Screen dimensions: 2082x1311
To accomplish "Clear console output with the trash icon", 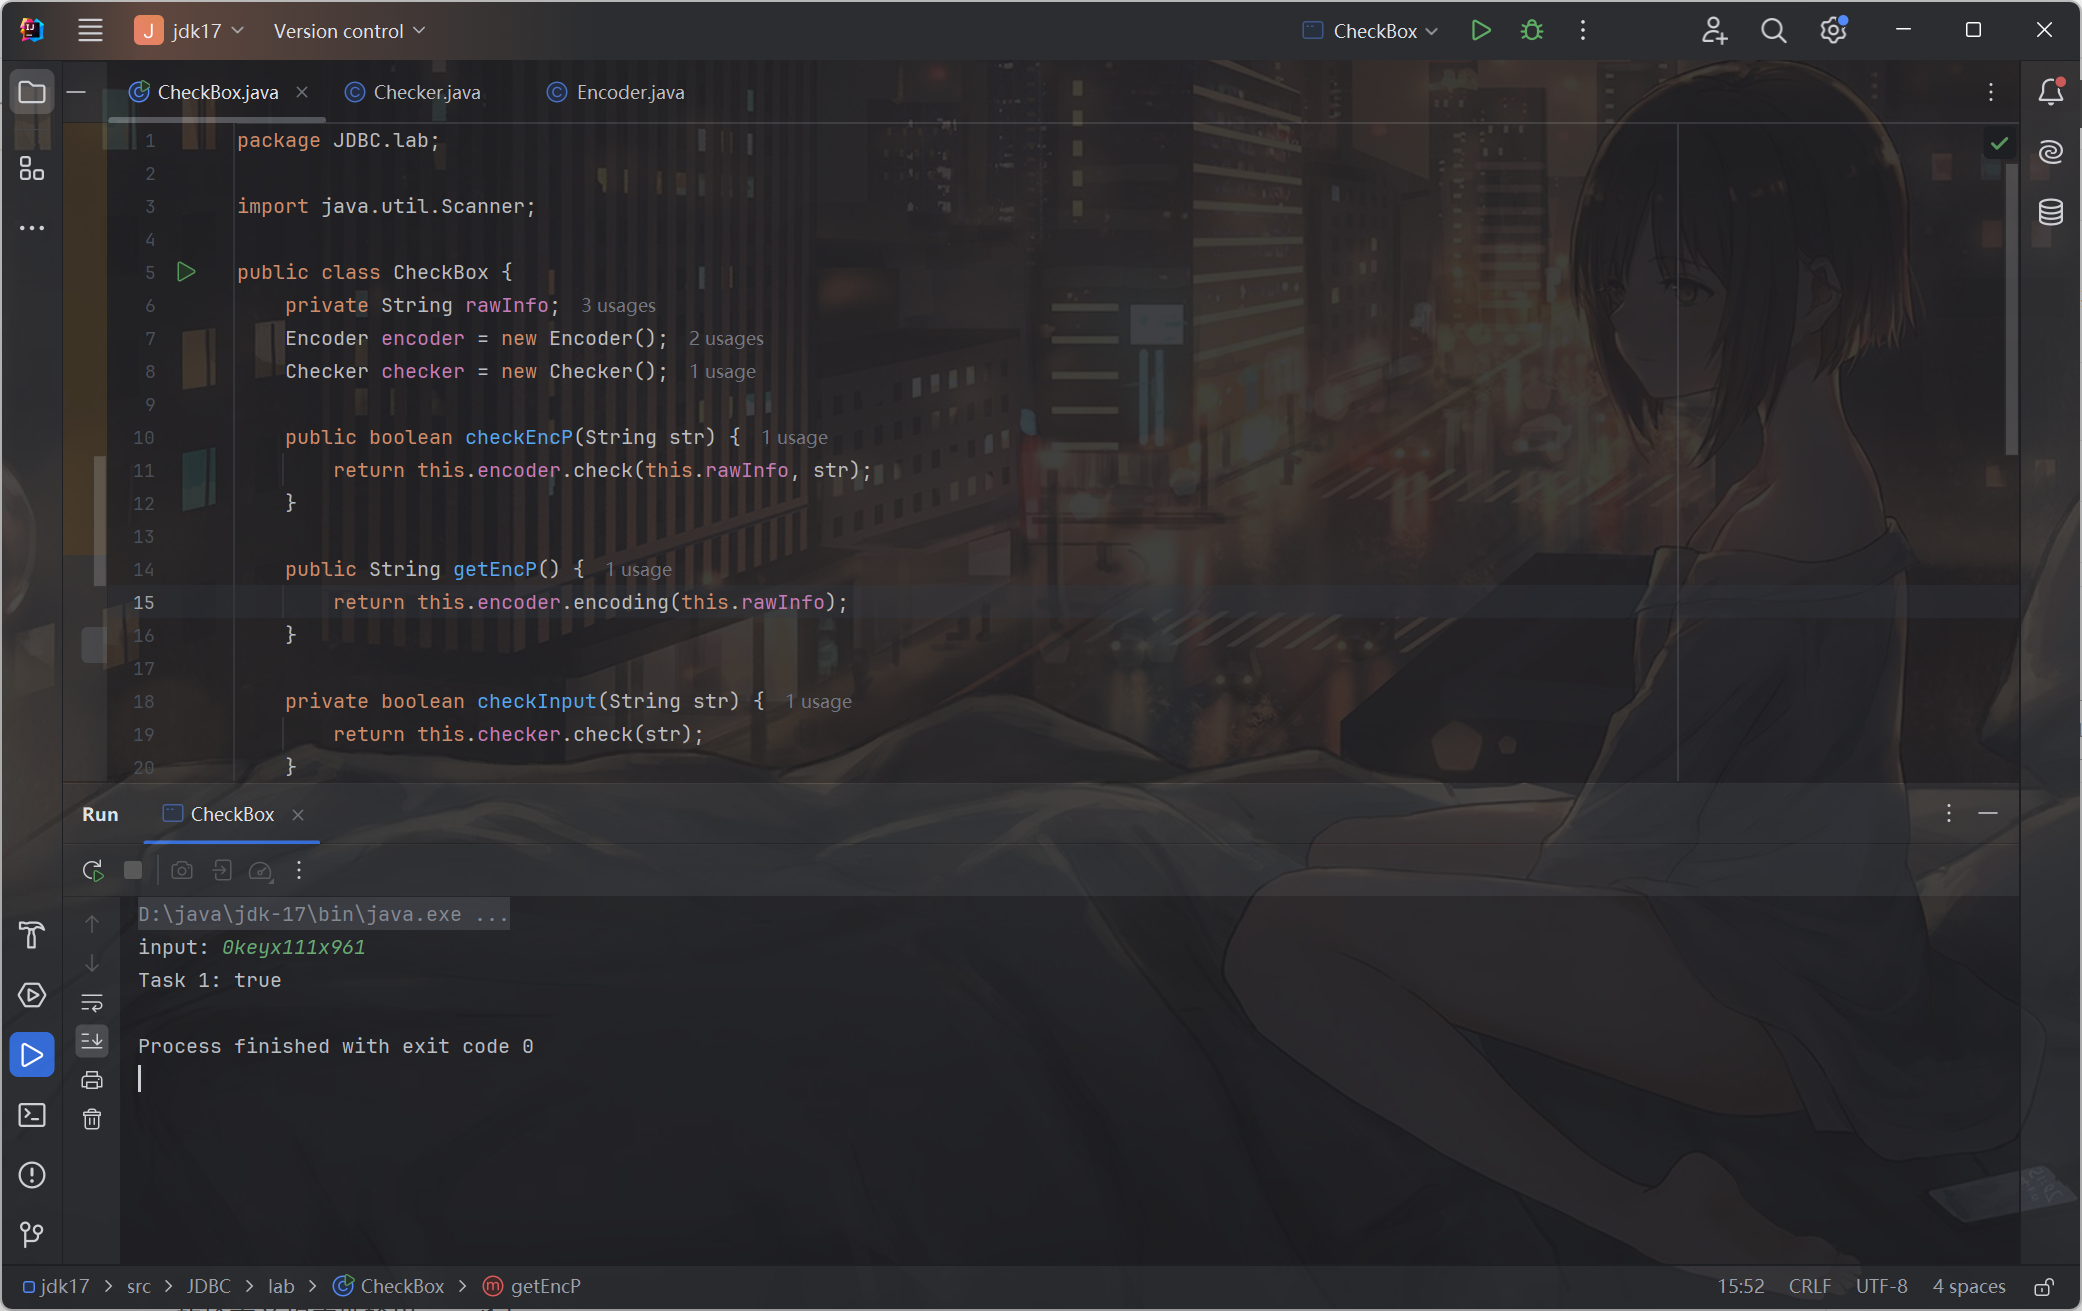I will pyautogui.click(x=92, y=1119).
